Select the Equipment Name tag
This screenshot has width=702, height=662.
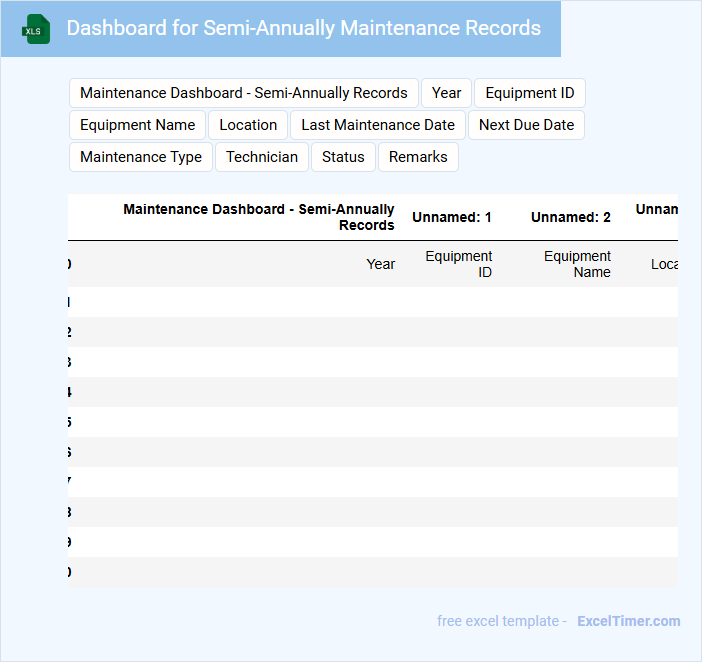(x=137, y=125)
